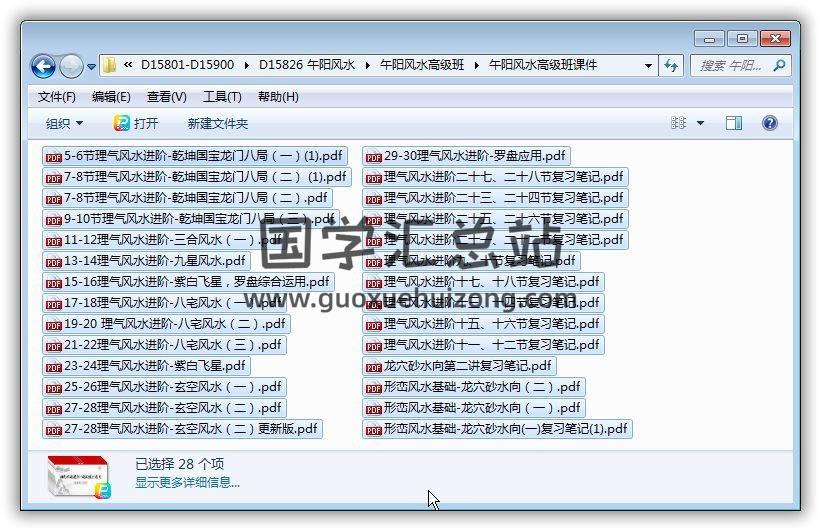This screenshot has width=821, height=531.
Task: Select PDF icon of 21-22 八宅风水（三）
Action: coord(53,346)
